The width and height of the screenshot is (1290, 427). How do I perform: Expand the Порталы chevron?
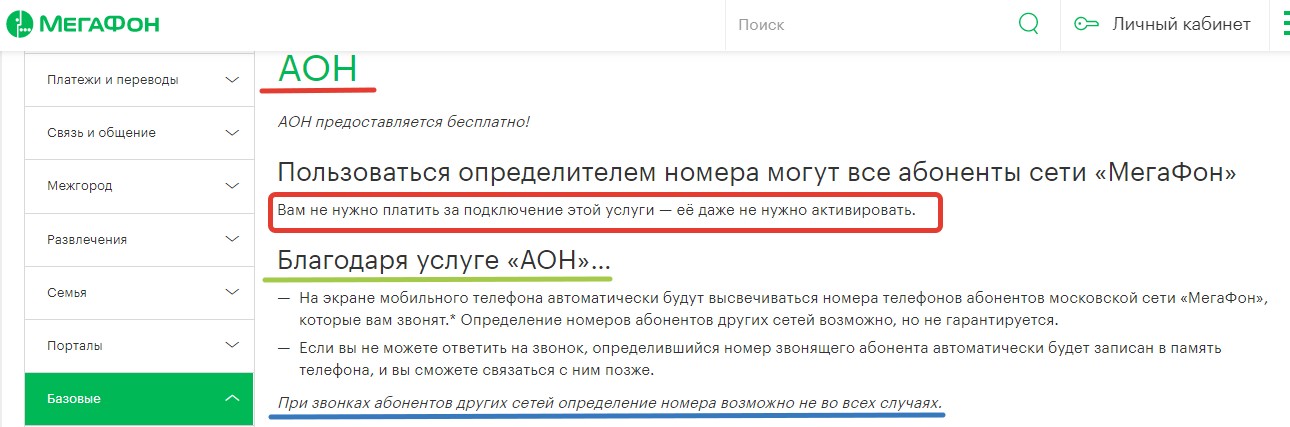point(232,345)
